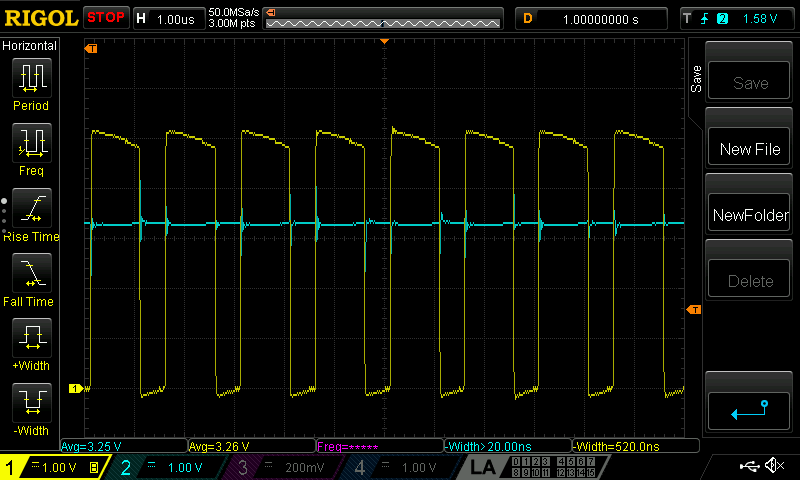The image size is (800, 480).
Task: Choose the Fall Time measurement icon
Action: pos(31,274)
